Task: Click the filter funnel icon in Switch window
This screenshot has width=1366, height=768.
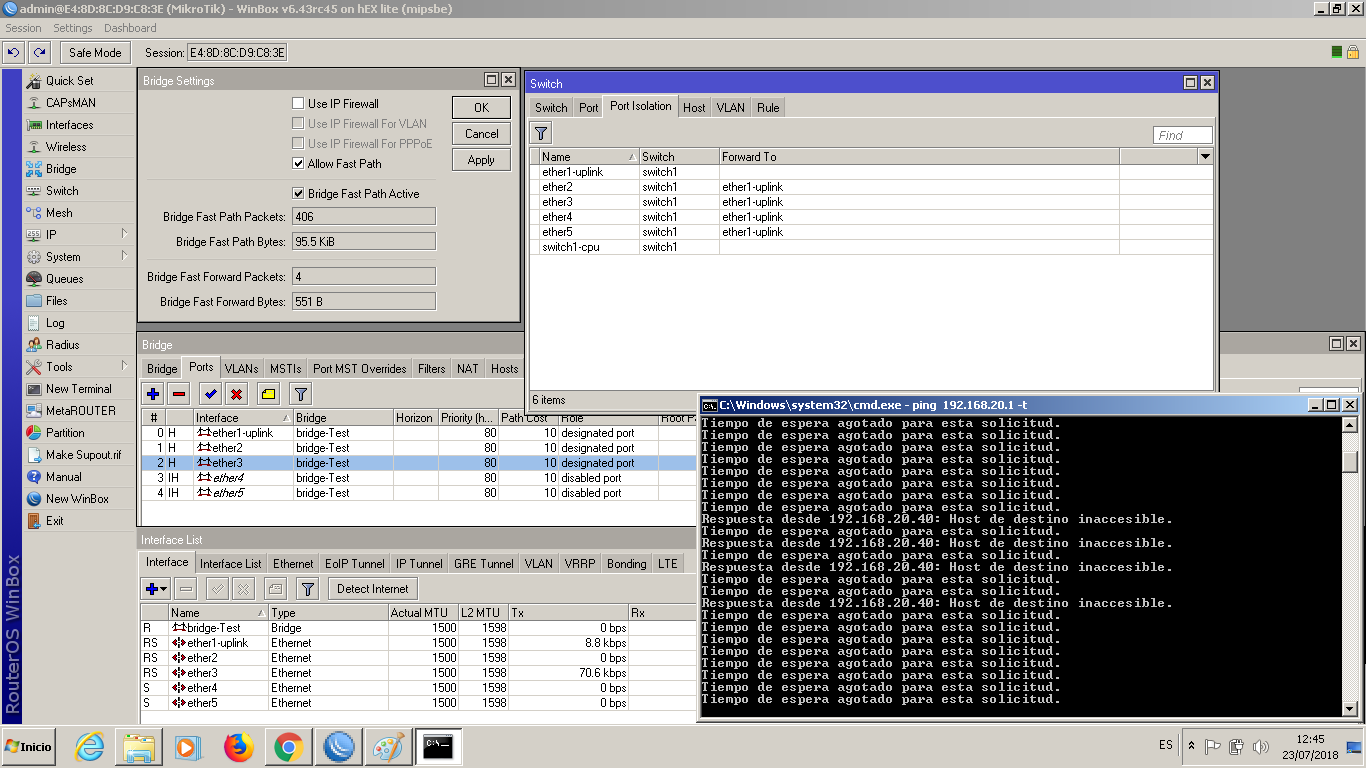Action: click(x=540, y=133)
